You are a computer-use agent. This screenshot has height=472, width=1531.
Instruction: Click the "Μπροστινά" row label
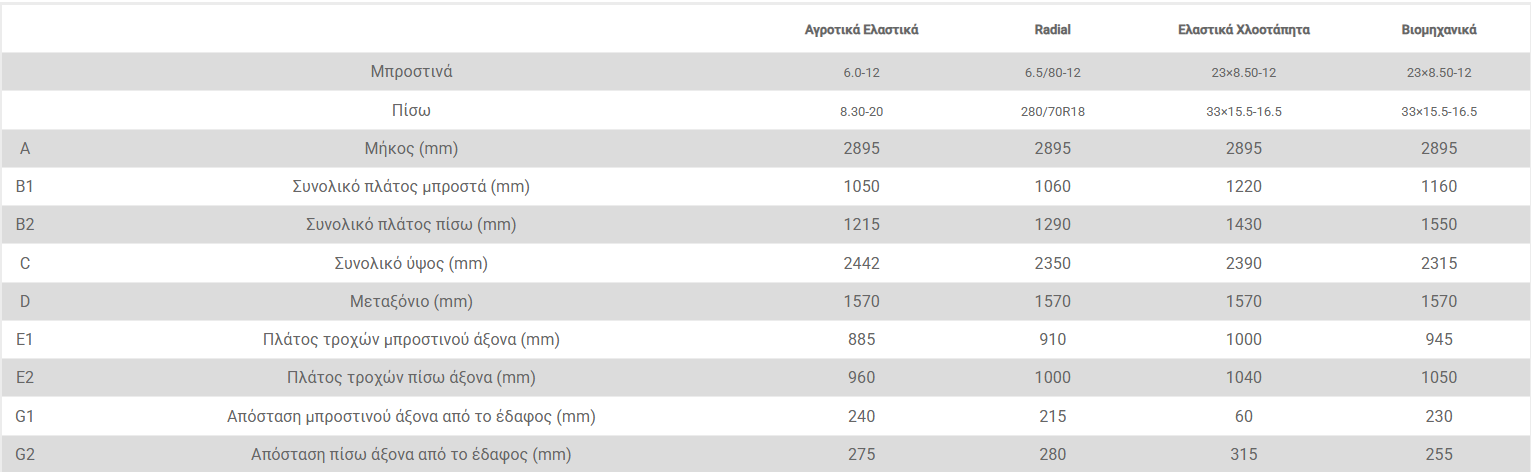(411, 72)
